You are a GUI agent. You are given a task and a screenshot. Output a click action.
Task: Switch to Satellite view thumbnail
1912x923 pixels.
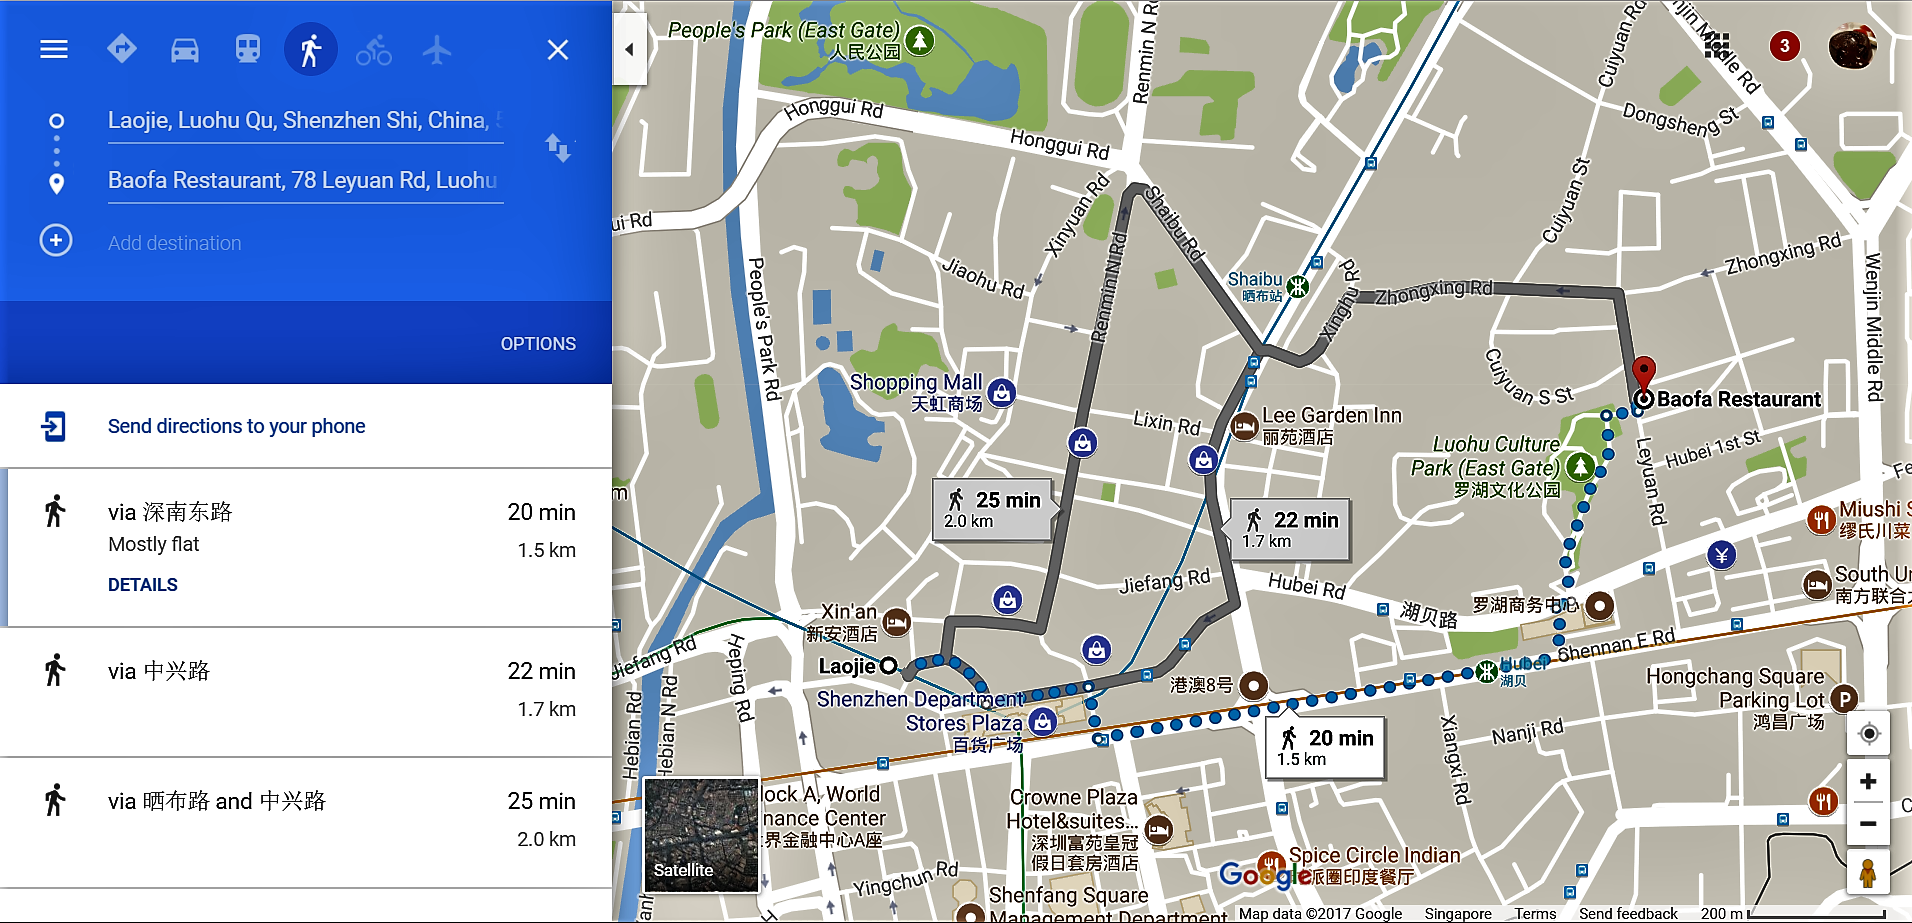point(701,834)
